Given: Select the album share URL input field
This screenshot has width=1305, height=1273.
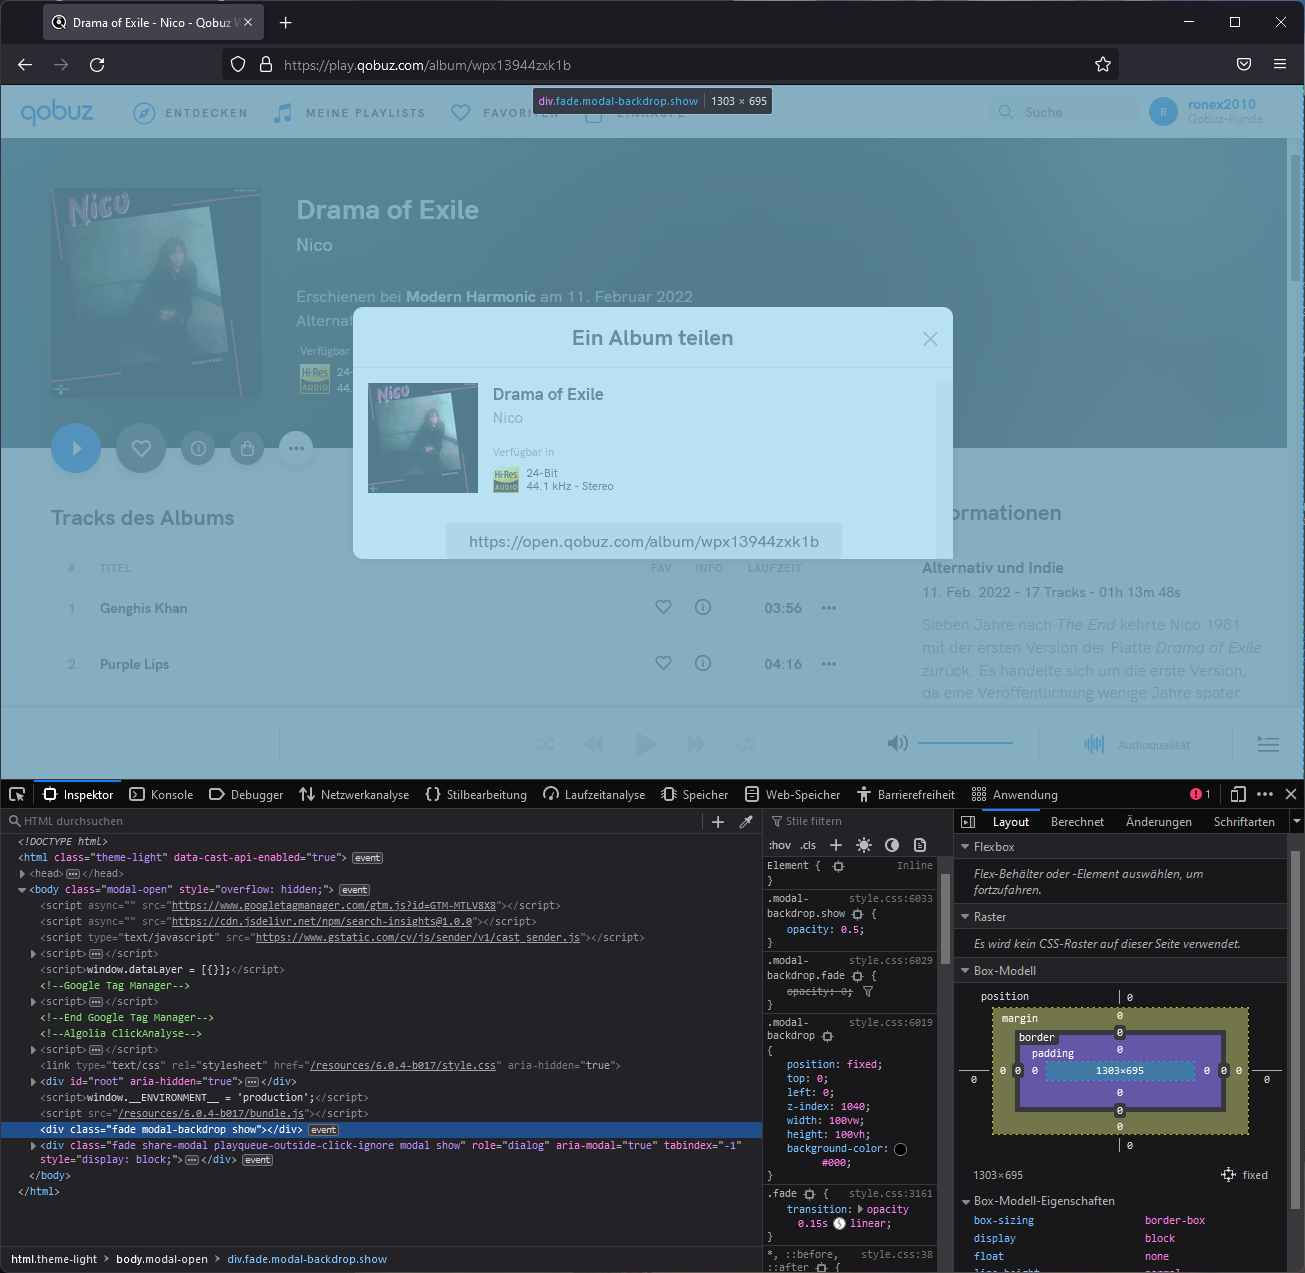Looking at the screenshot, I should (x=643, y=541).
